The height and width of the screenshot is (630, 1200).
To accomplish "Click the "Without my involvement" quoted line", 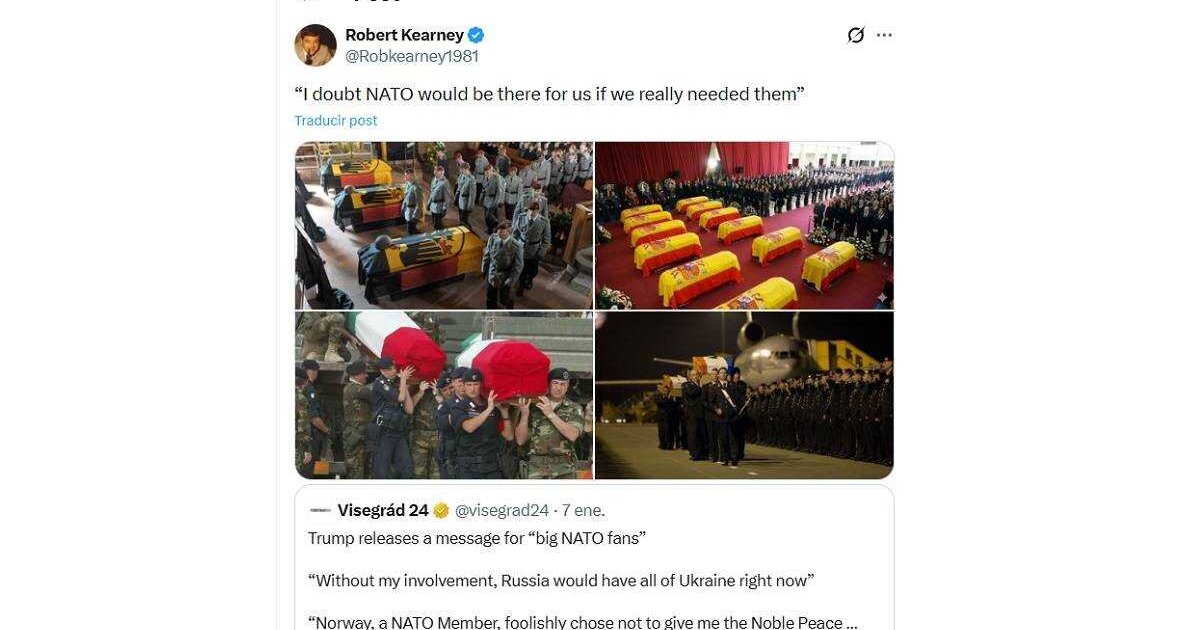I will tap(560, 580).
